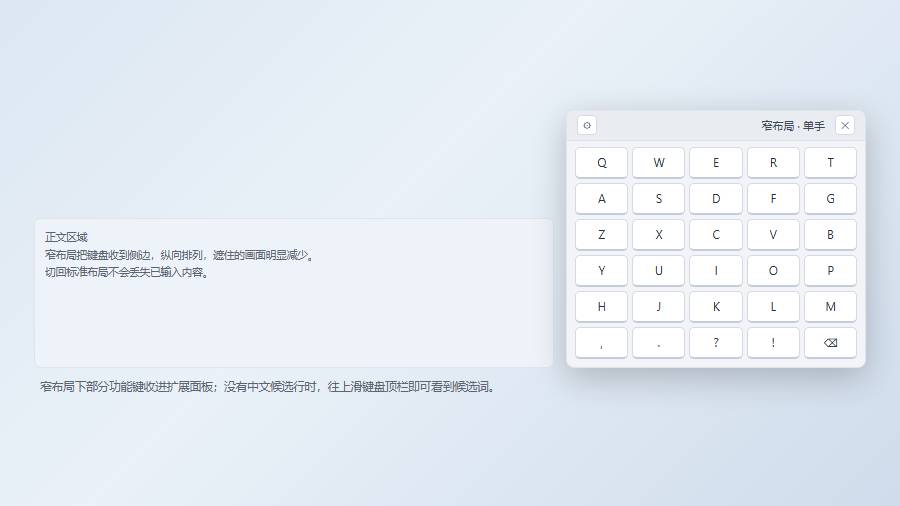Tap the D key
The image size is (900, 506).
[x=716, y=198]
